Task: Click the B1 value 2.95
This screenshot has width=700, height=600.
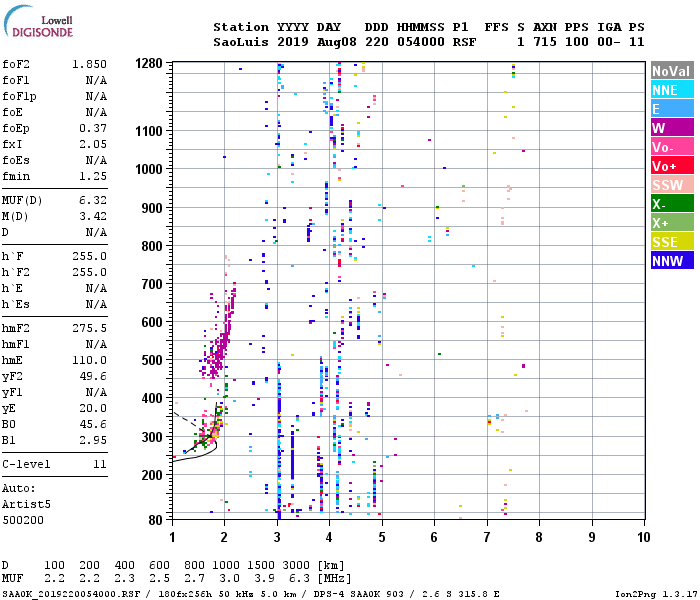Action: (x=93, y=440)
